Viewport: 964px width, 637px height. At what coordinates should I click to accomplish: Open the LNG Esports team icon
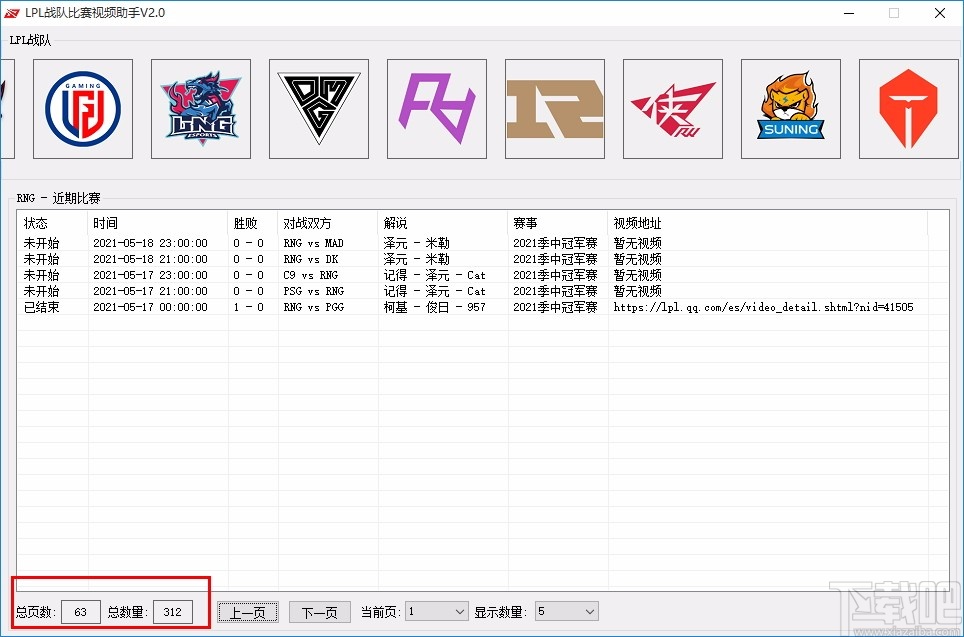coord(201,109)
